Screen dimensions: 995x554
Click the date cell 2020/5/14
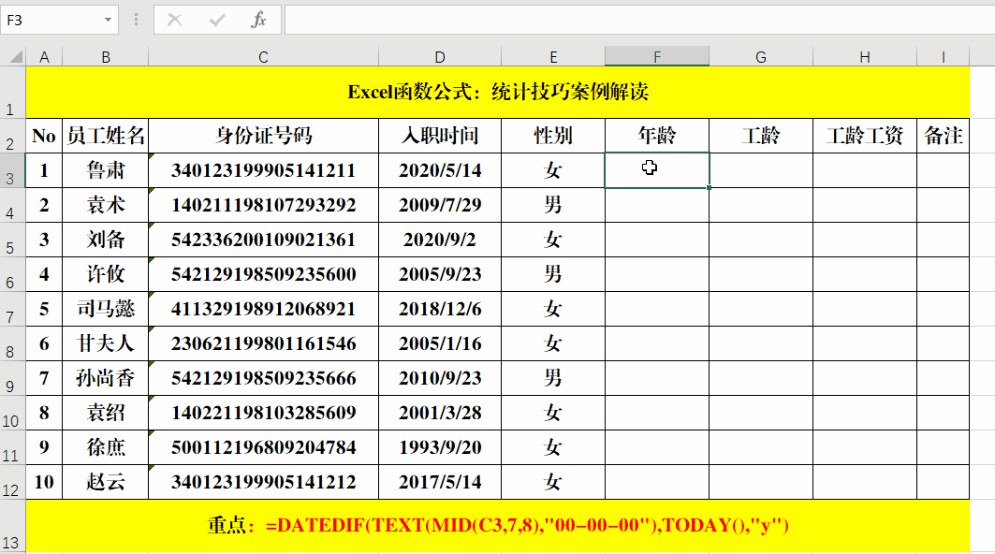point(440,170)
